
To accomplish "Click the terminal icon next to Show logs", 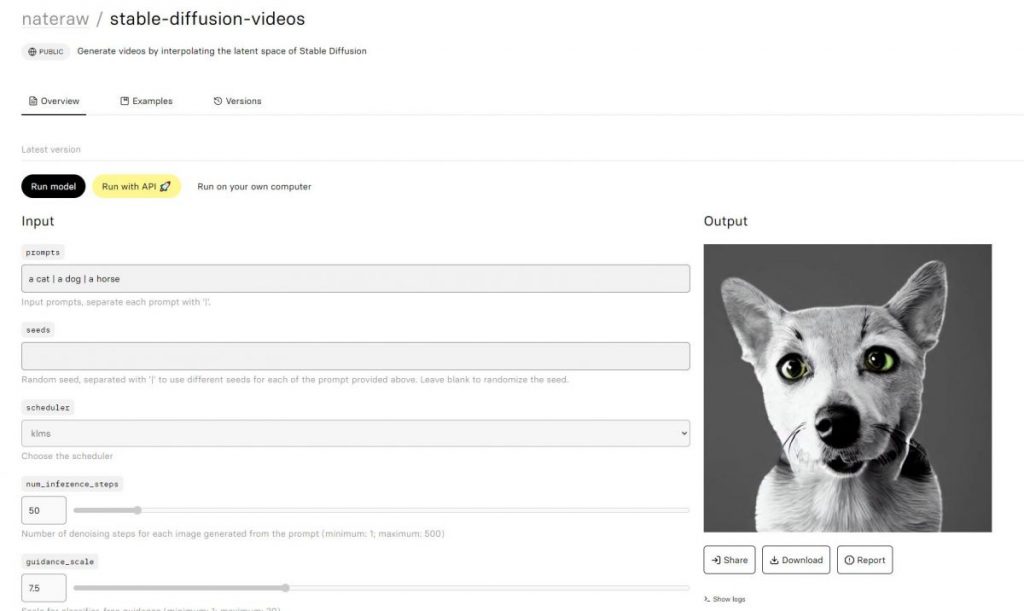I will (707, 598).
